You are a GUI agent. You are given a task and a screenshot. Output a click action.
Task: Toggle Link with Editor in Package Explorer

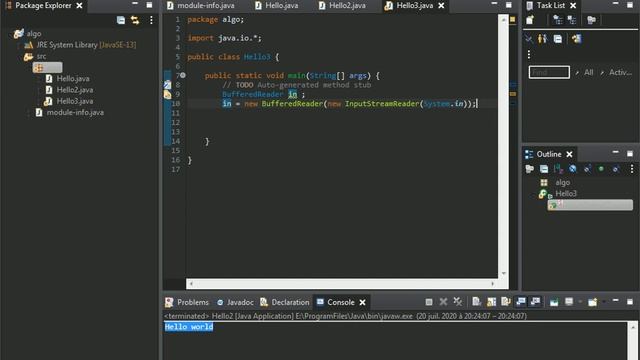click(135, 20)
